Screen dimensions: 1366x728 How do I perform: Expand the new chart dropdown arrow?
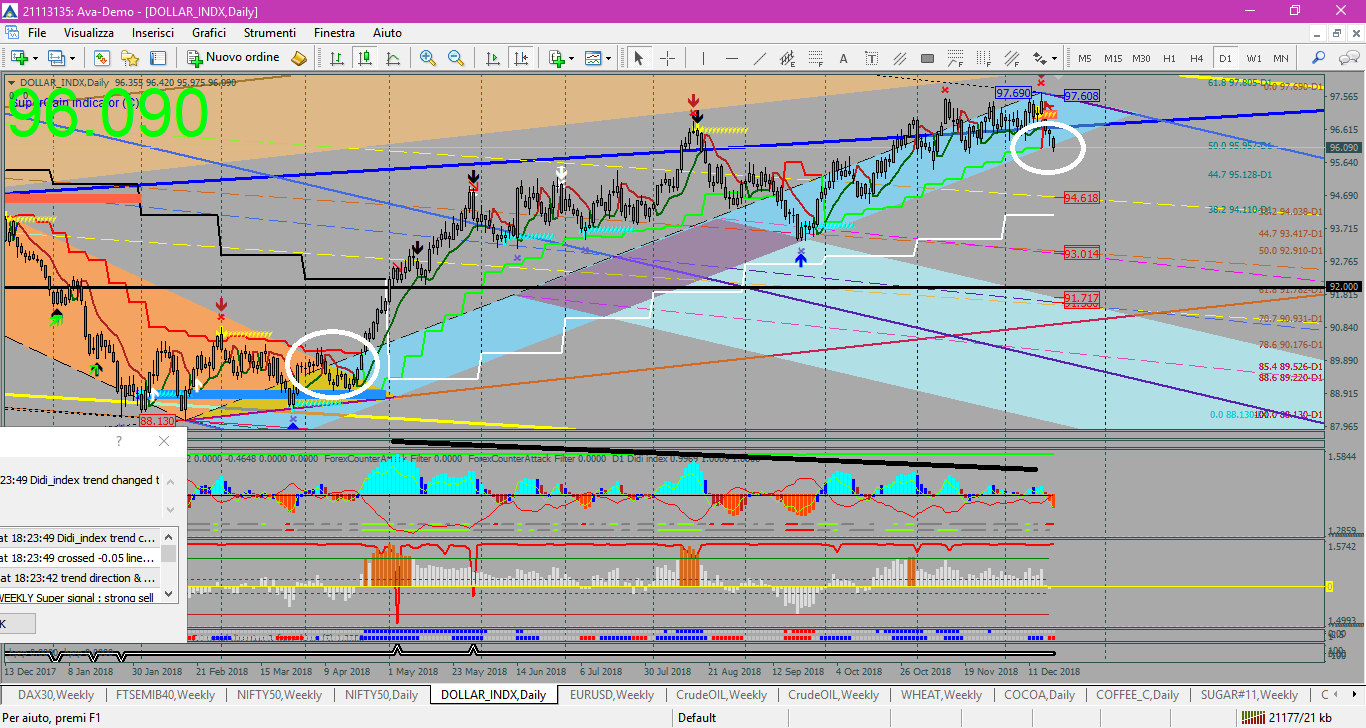point(35,58)
